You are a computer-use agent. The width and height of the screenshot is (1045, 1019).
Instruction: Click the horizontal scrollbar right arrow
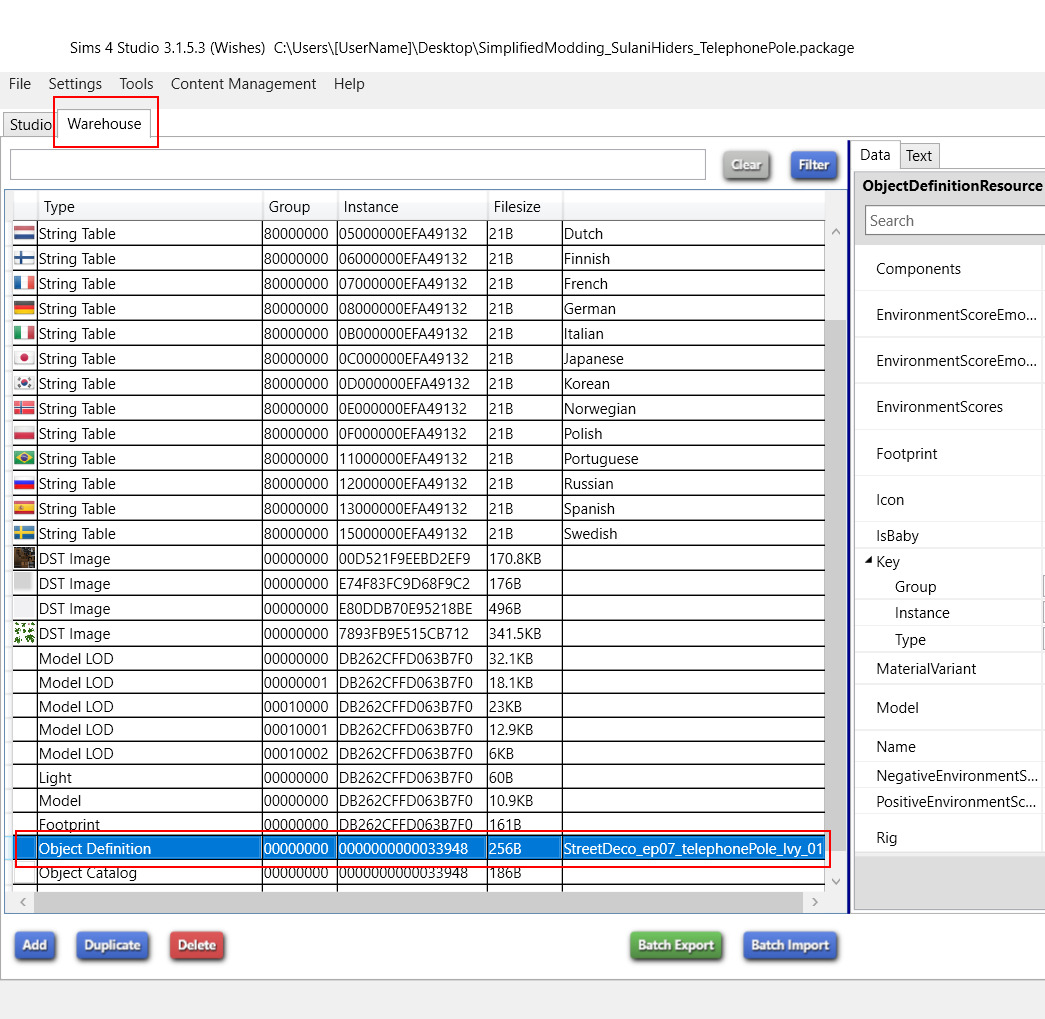[x=815, y=902]
